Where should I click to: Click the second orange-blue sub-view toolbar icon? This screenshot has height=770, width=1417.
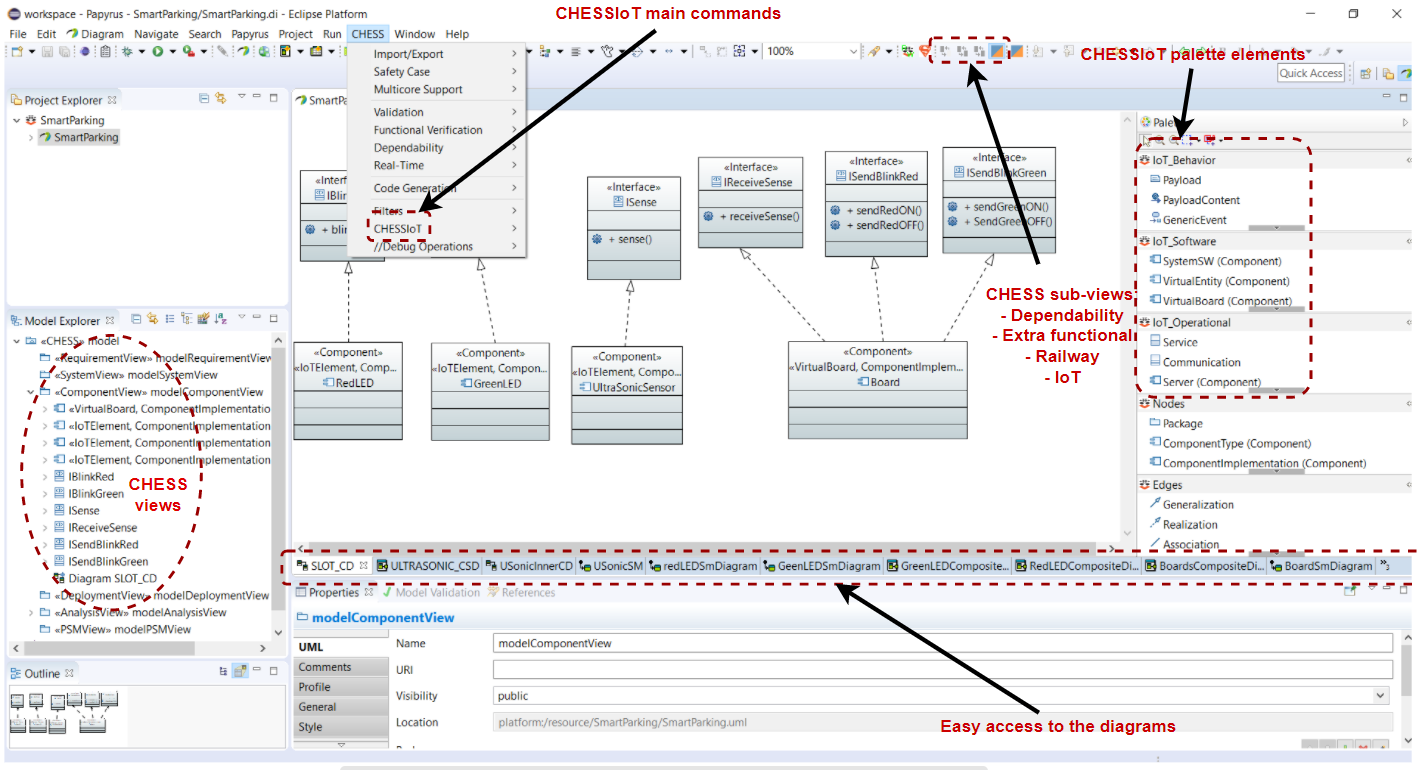pos(1015,52)
